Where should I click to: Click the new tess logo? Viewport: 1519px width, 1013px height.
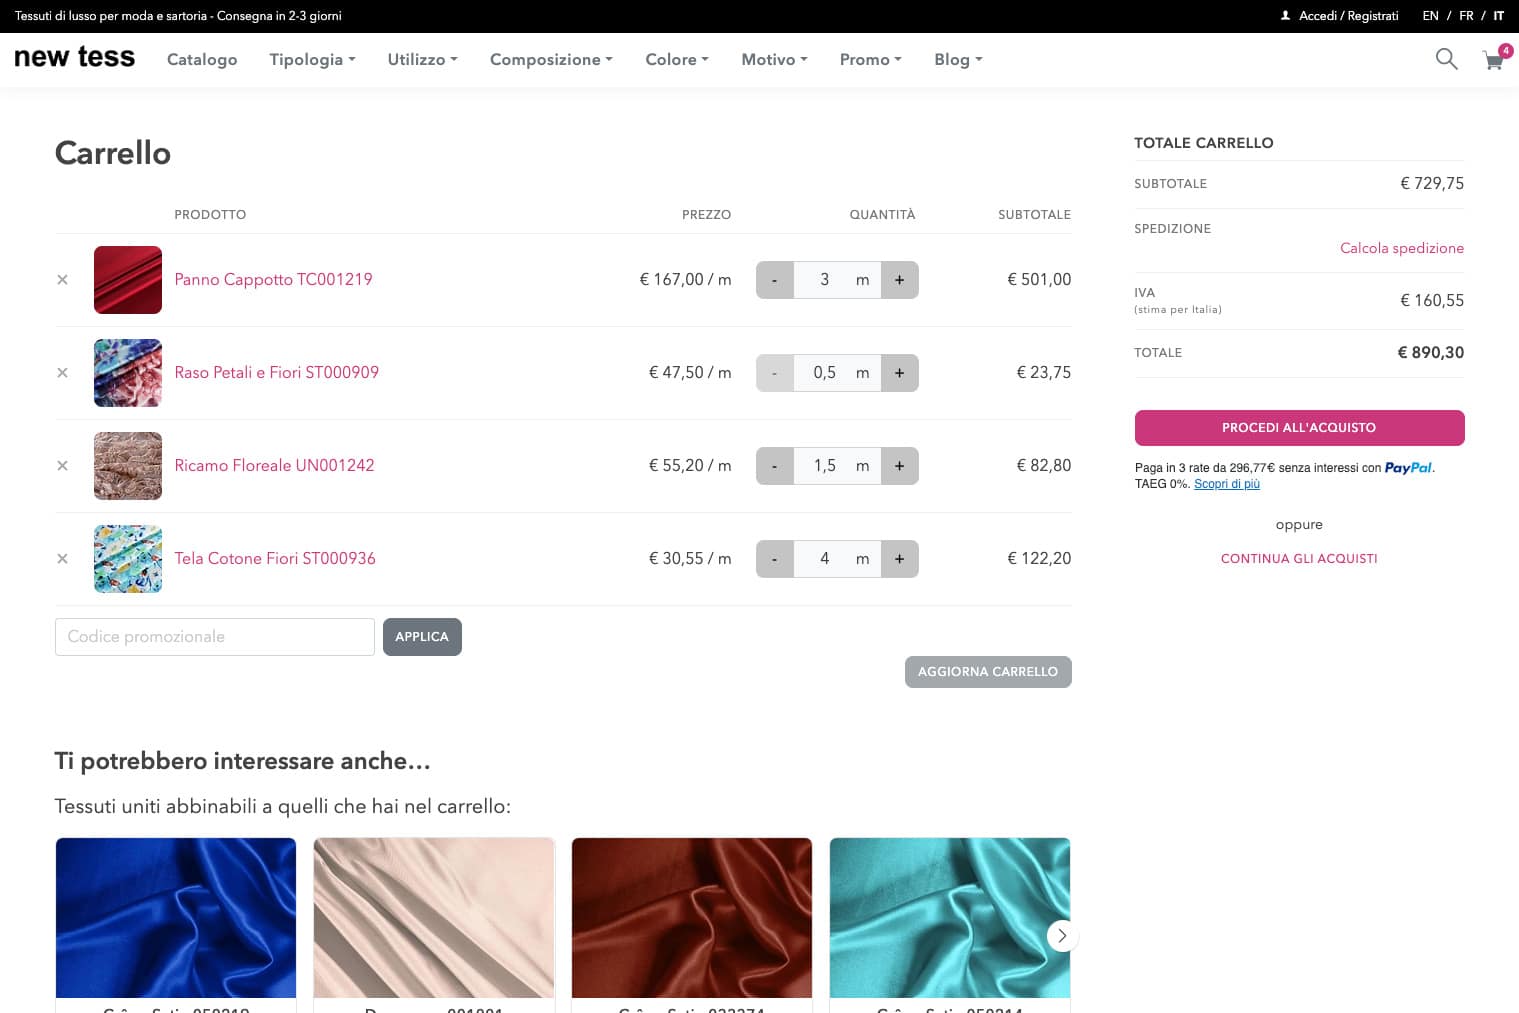[74, 58]
